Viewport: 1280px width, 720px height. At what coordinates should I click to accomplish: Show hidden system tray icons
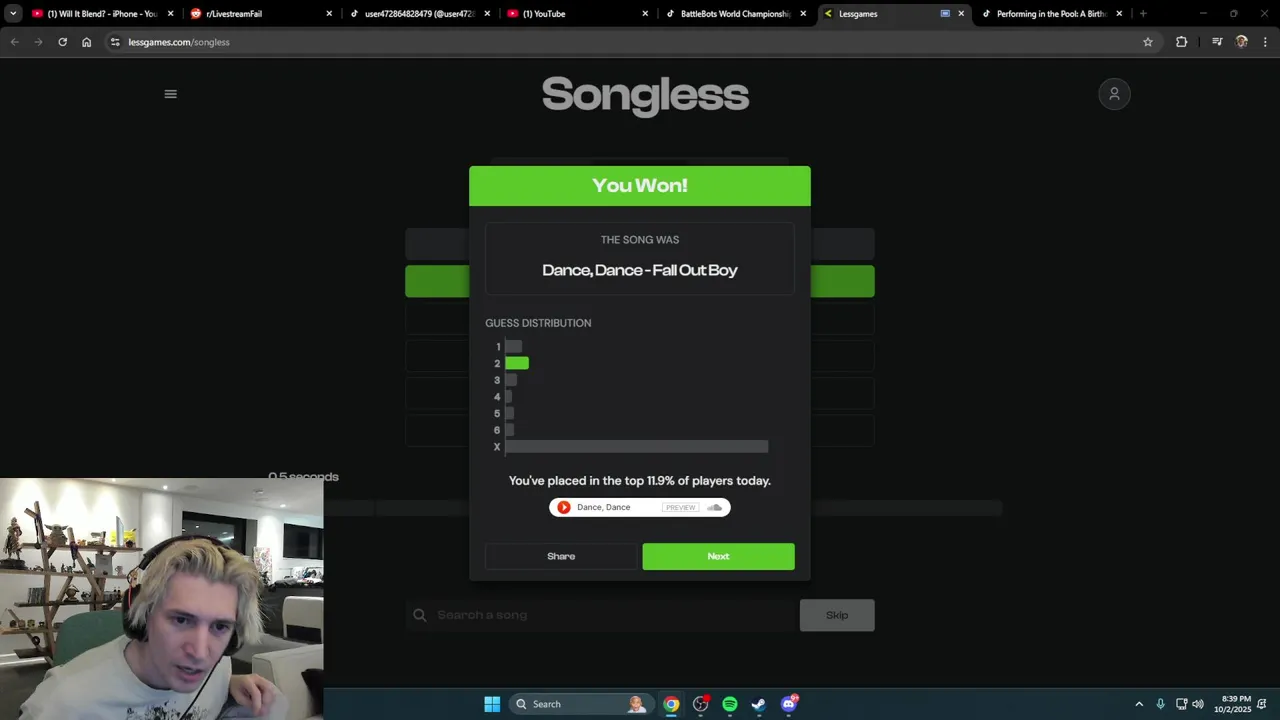pyautogui.click(x=1138, y=704)
